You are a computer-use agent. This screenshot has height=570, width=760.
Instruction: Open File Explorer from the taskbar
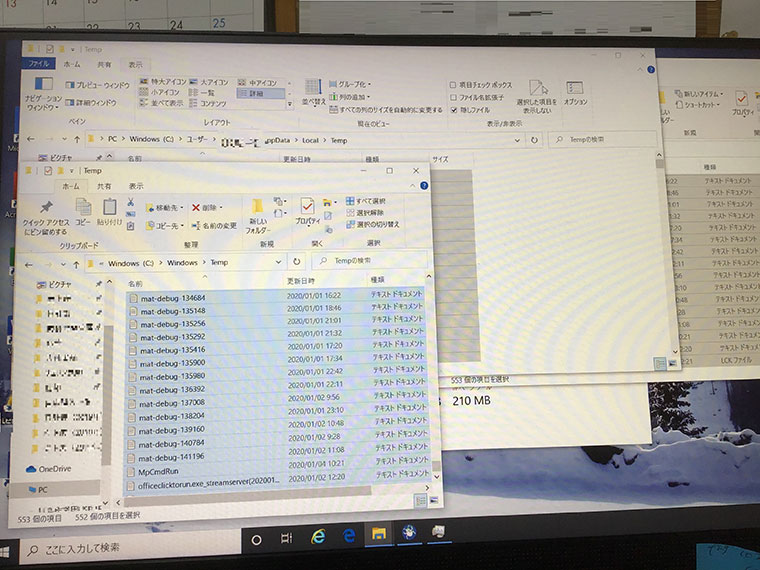(x=379, y=534)
